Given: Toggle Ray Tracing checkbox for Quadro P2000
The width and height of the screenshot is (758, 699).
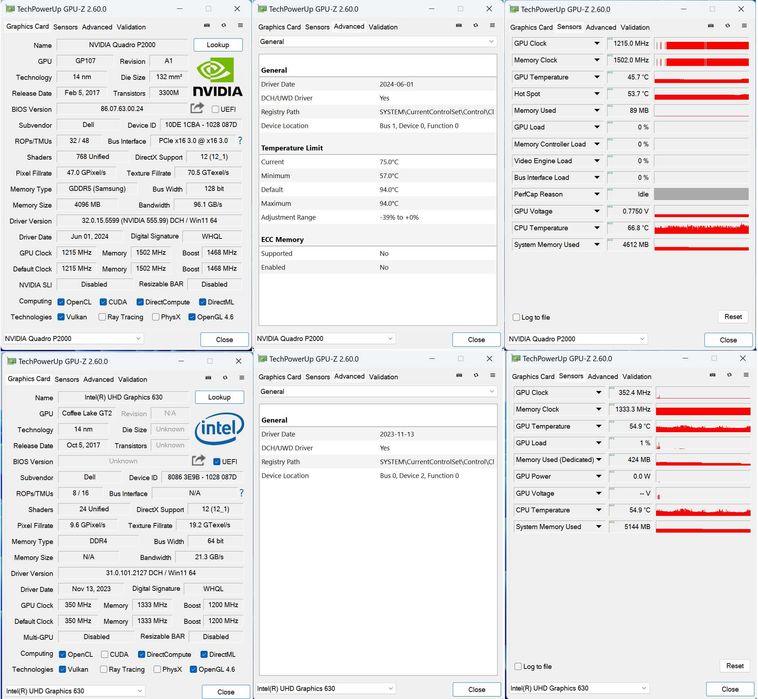Looking at the screenshot, I should pyautogui.click(x=102, y=317).
